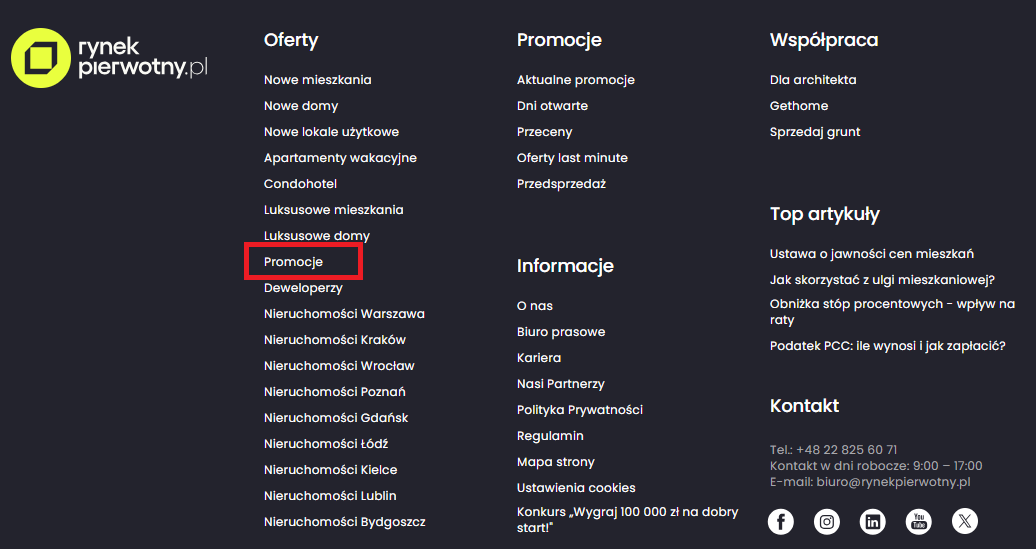Click Oferty last minute
The width and height of the screenshot is (1036, 549).
pos(572,158)
